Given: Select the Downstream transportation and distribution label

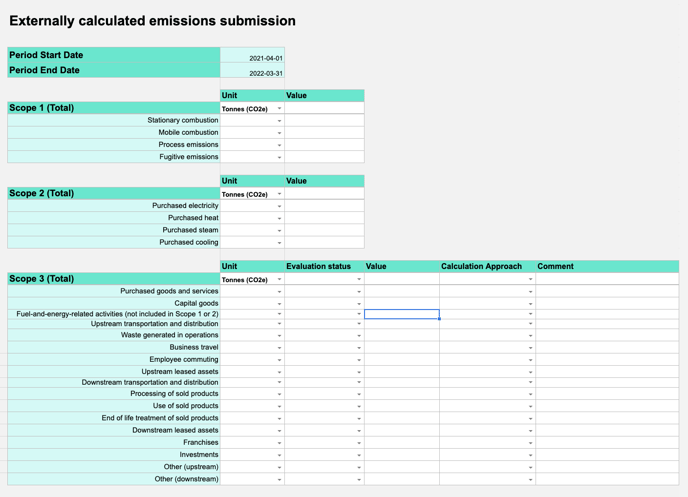Looking at the screenshot, I should [x=114, y=383].
